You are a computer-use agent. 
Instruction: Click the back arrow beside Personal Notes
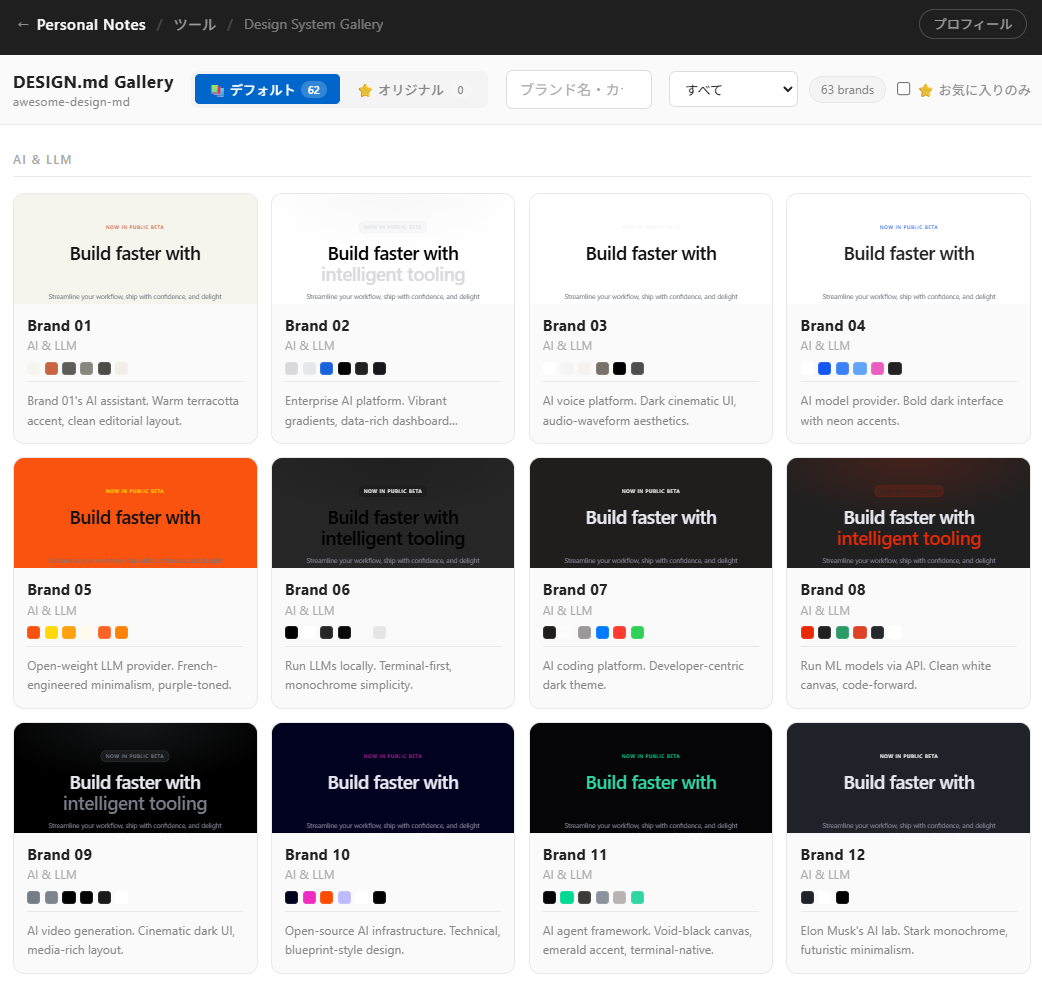[x=23, y=25]
